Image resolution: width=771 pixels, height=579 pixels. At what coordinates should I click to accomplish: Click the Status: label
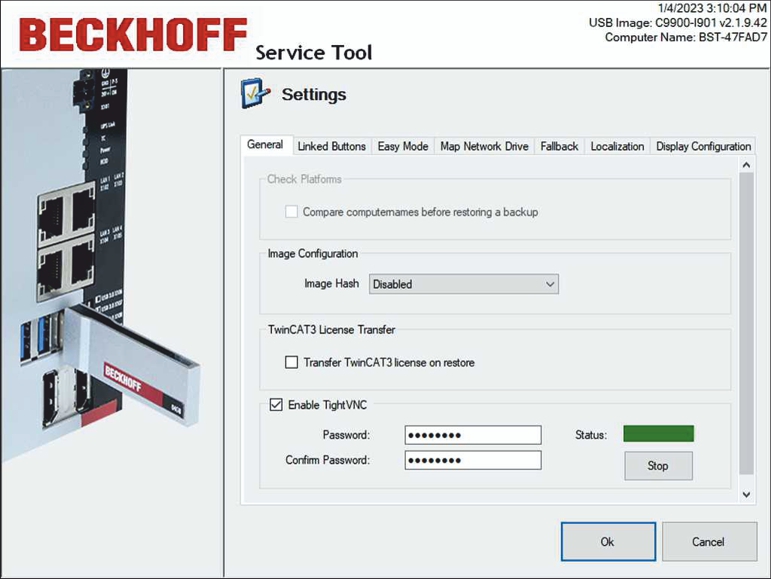pos(591,435)
